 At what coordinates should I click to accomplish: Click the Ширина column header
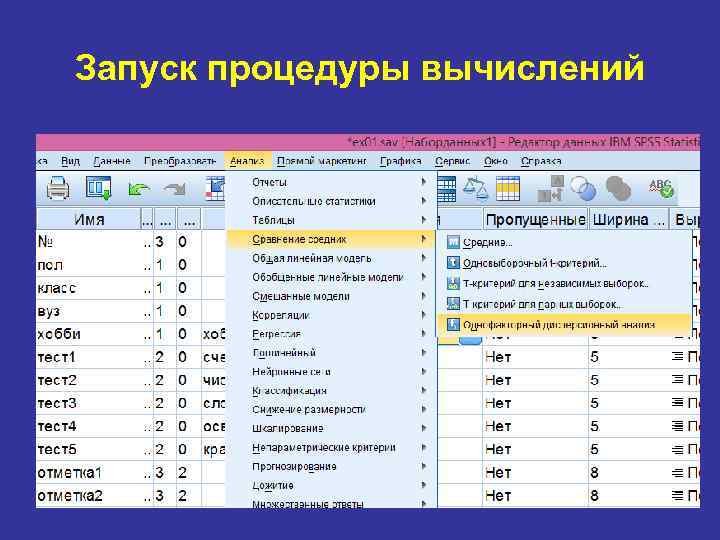pyautogui.click(x=628, y=219)
